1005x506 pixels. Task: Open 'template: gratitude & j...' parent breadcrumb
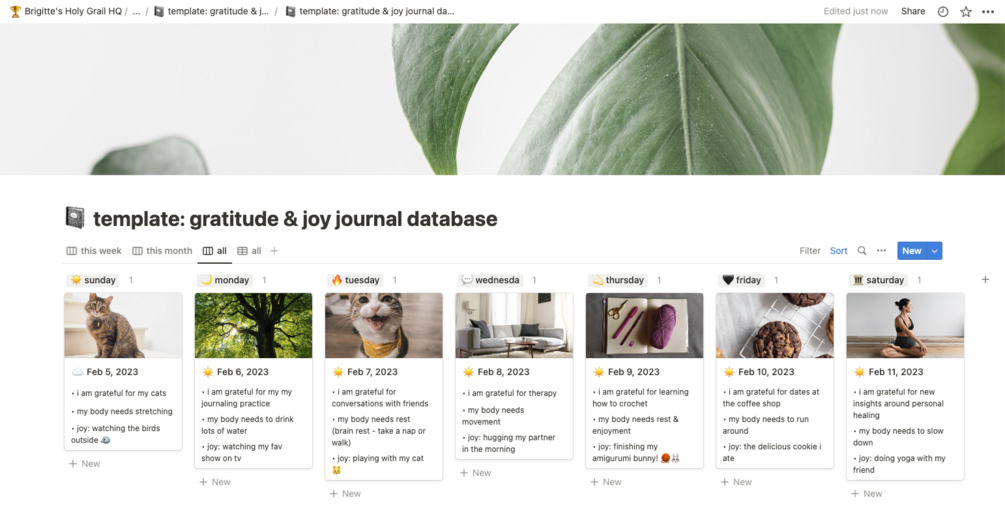[212, 12]
